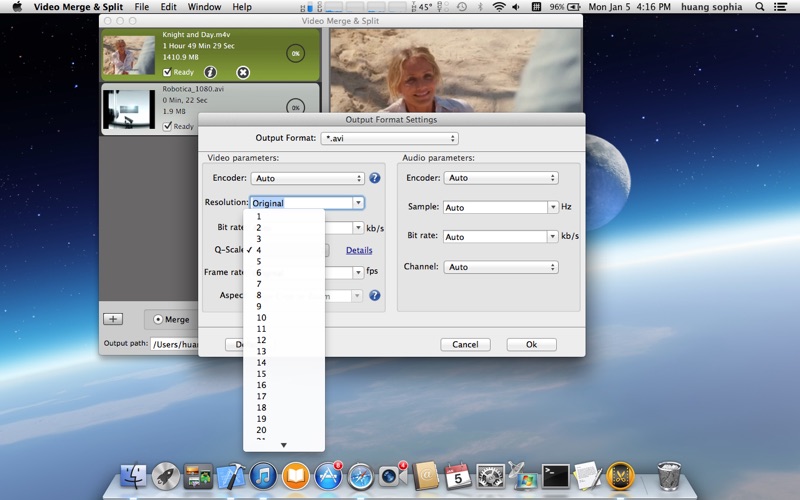Click the Resolution field showing Original

coord(301,203)
